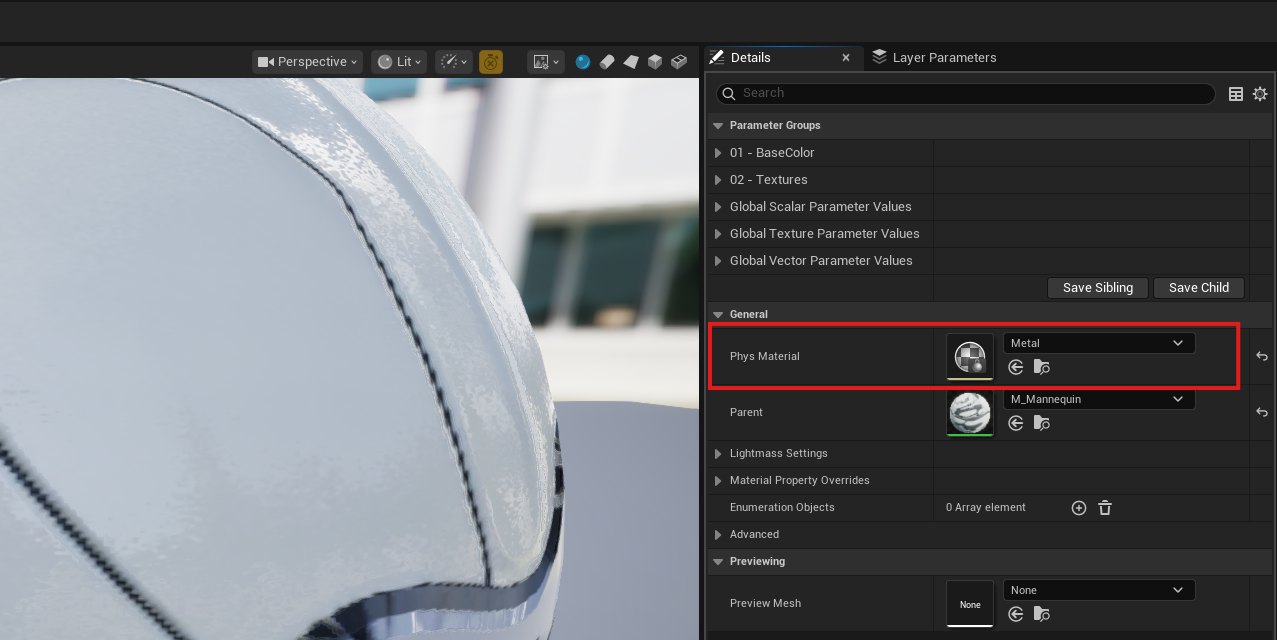Open the Lit view mode dropdown
1277x640 pixels.
pyautogui.click(x=399, y=62)
